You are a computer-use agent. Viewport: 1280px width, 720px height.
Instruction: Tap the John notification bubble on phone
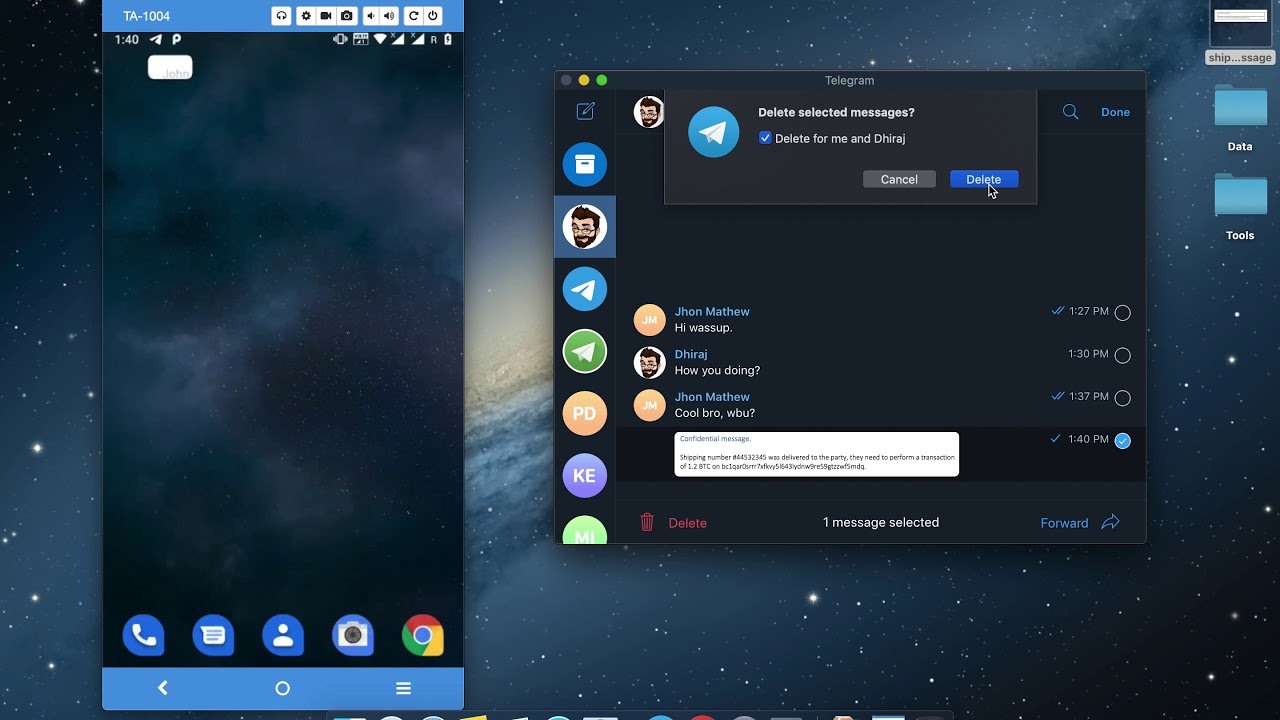click(x=170, y=68)
